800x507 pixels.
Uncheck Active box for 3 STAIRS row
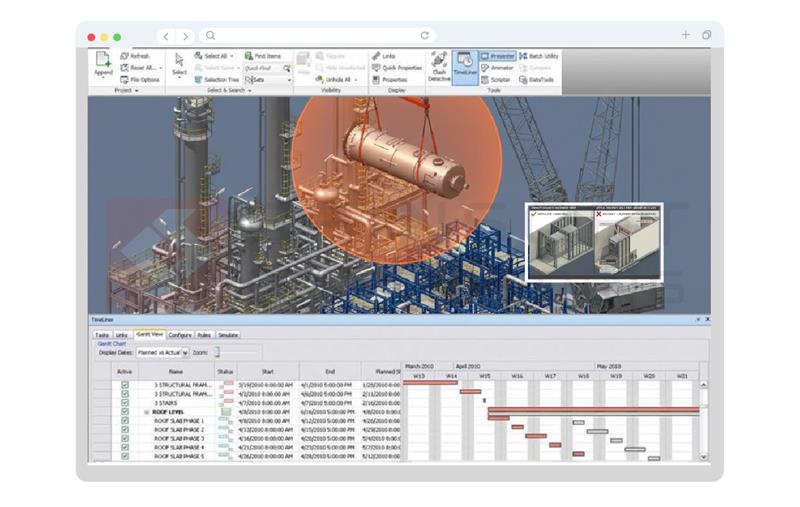click(125, 402)
